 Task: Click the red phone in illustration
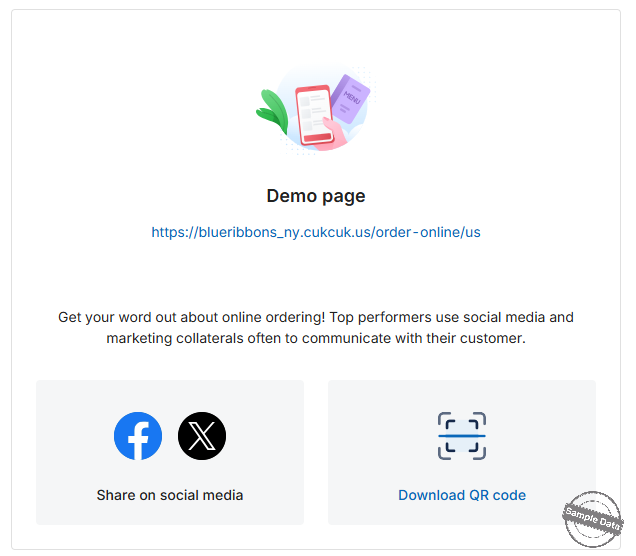[x=314, y=115]
